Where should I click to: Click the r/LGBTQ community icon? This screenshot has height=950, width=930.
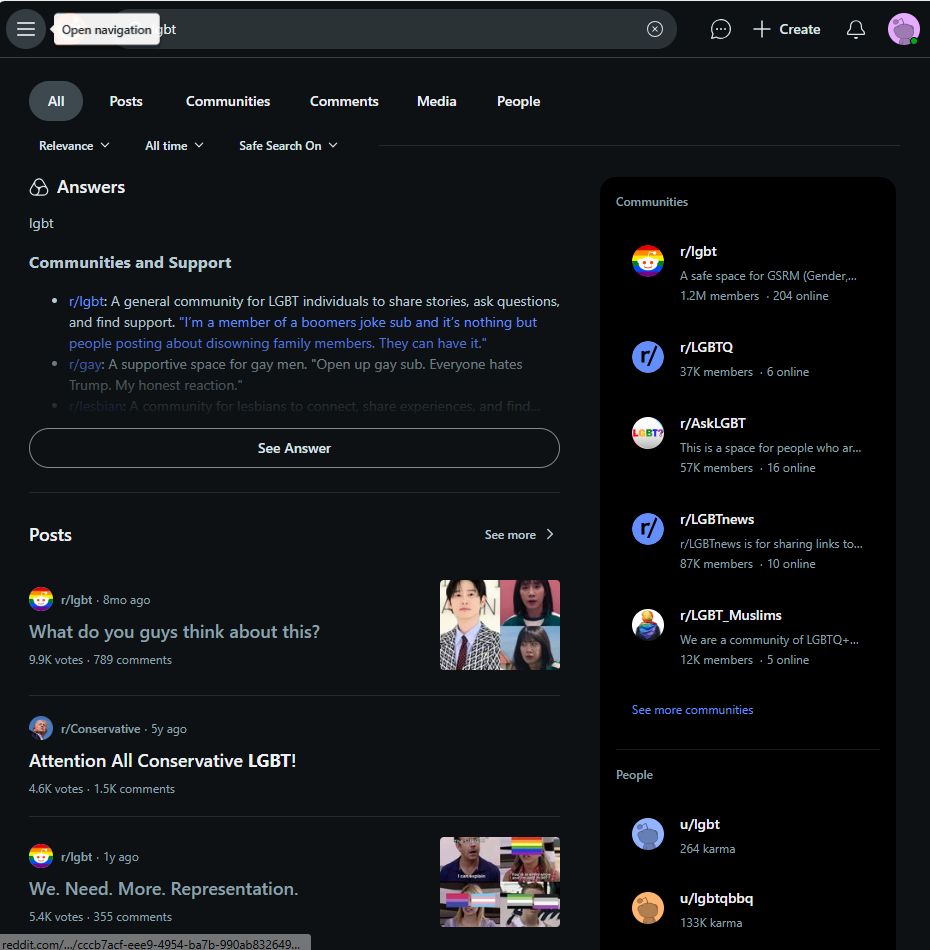pyautogui.click(x=648, y=357)
